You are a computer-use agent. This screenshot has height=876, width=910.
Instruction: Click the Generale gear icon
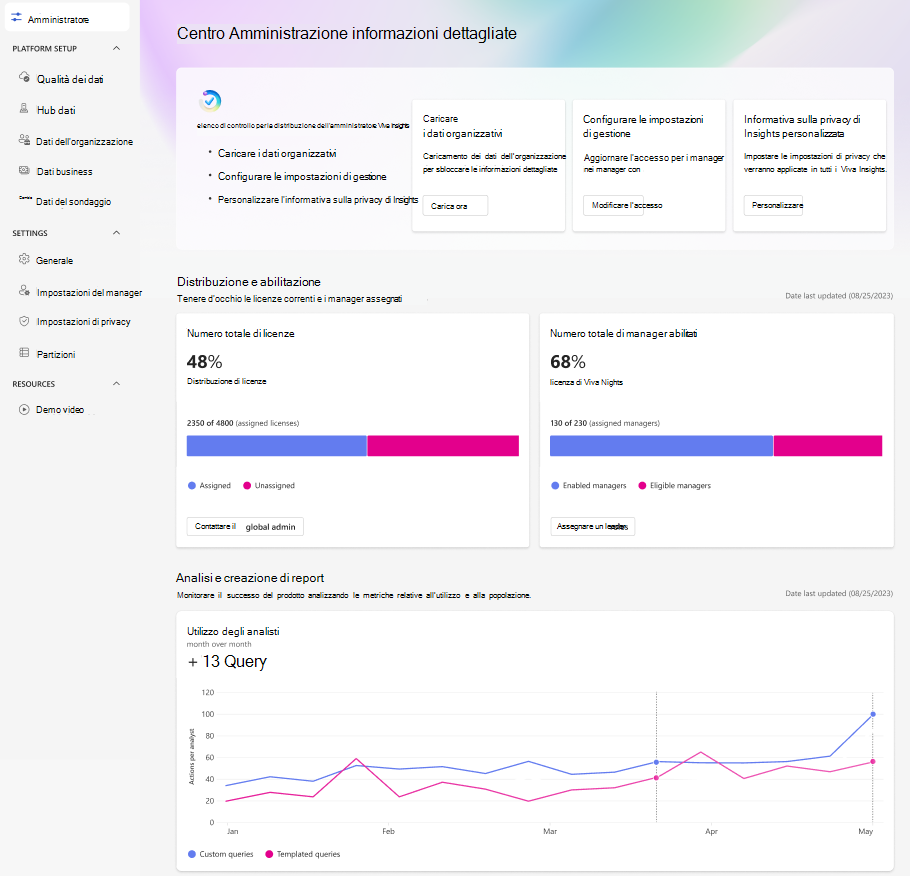(24, 259)
